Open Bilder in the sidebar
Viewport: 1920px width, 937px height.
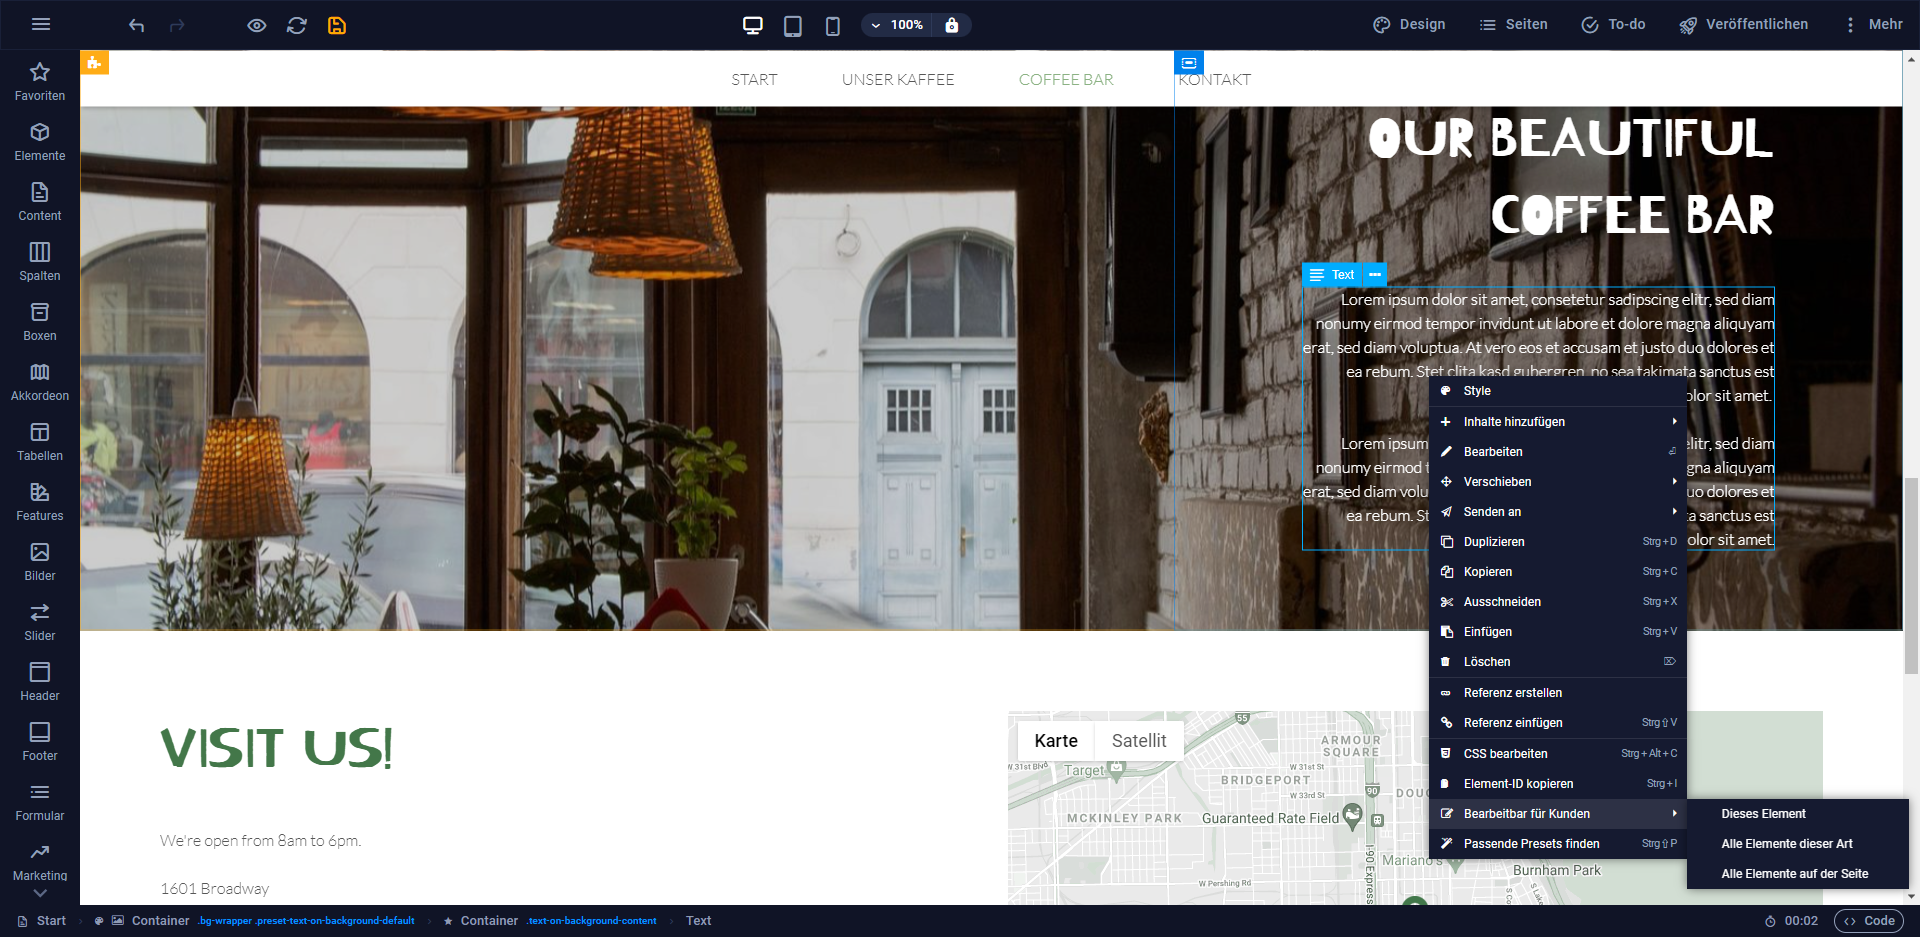tap(40, 561)
